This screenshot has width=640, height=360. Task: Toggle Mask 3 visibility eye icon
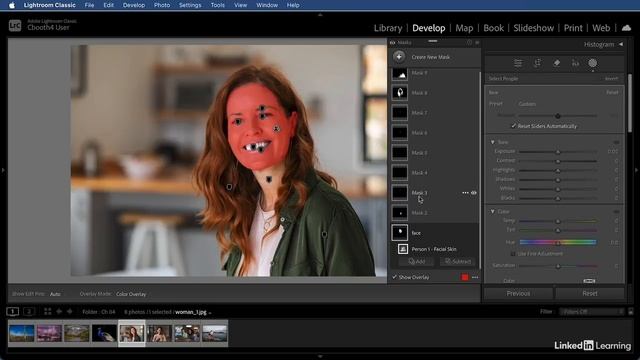pos(474,193)
